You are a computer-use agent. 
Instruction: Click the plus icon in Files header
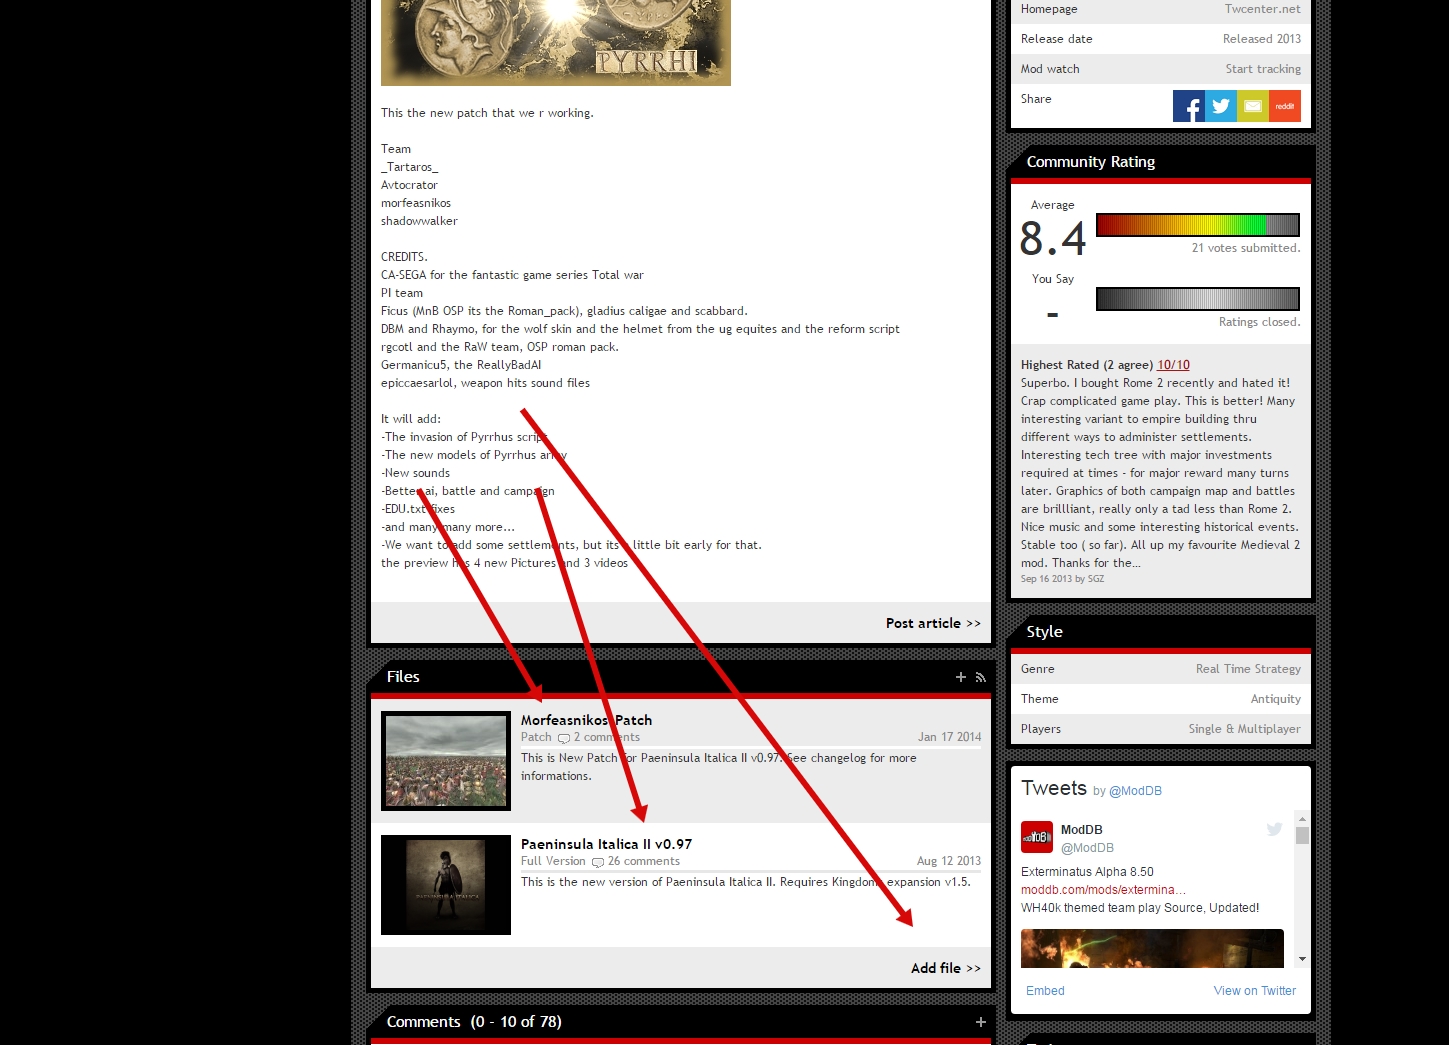tap(960, 677)
